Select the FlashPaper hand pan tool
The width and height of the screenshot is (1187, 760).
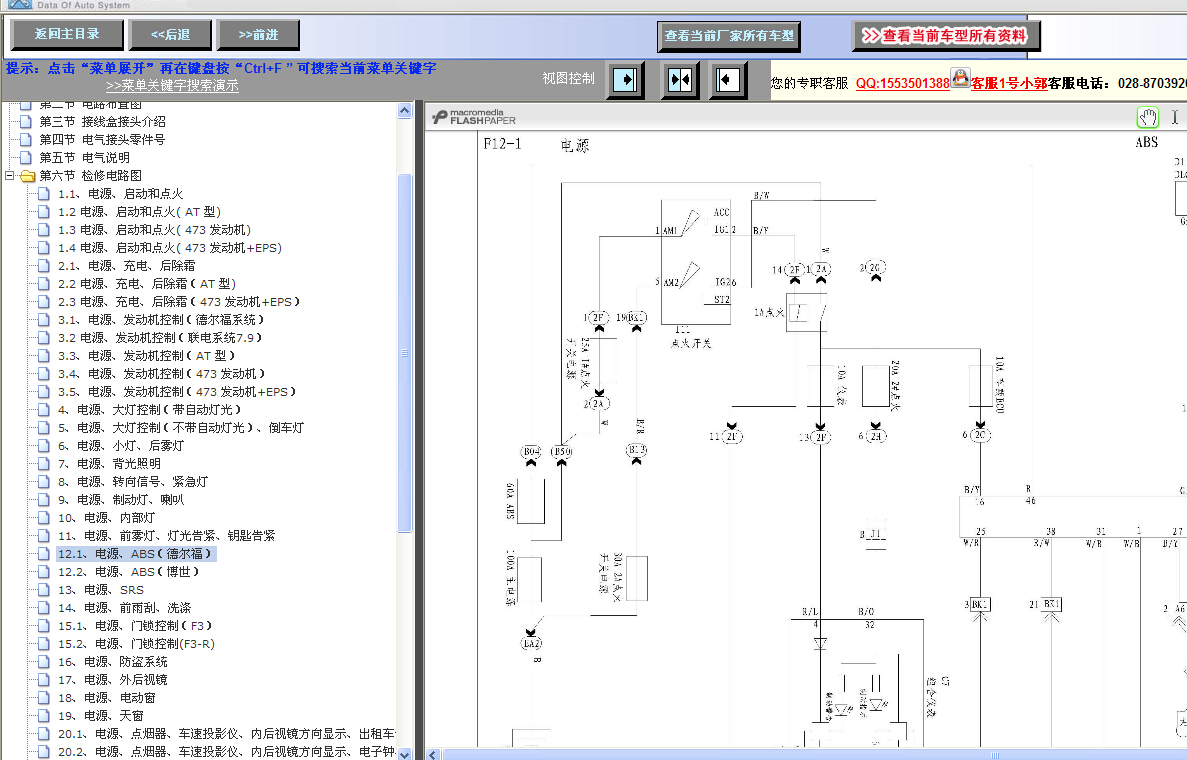[1148, 117]
